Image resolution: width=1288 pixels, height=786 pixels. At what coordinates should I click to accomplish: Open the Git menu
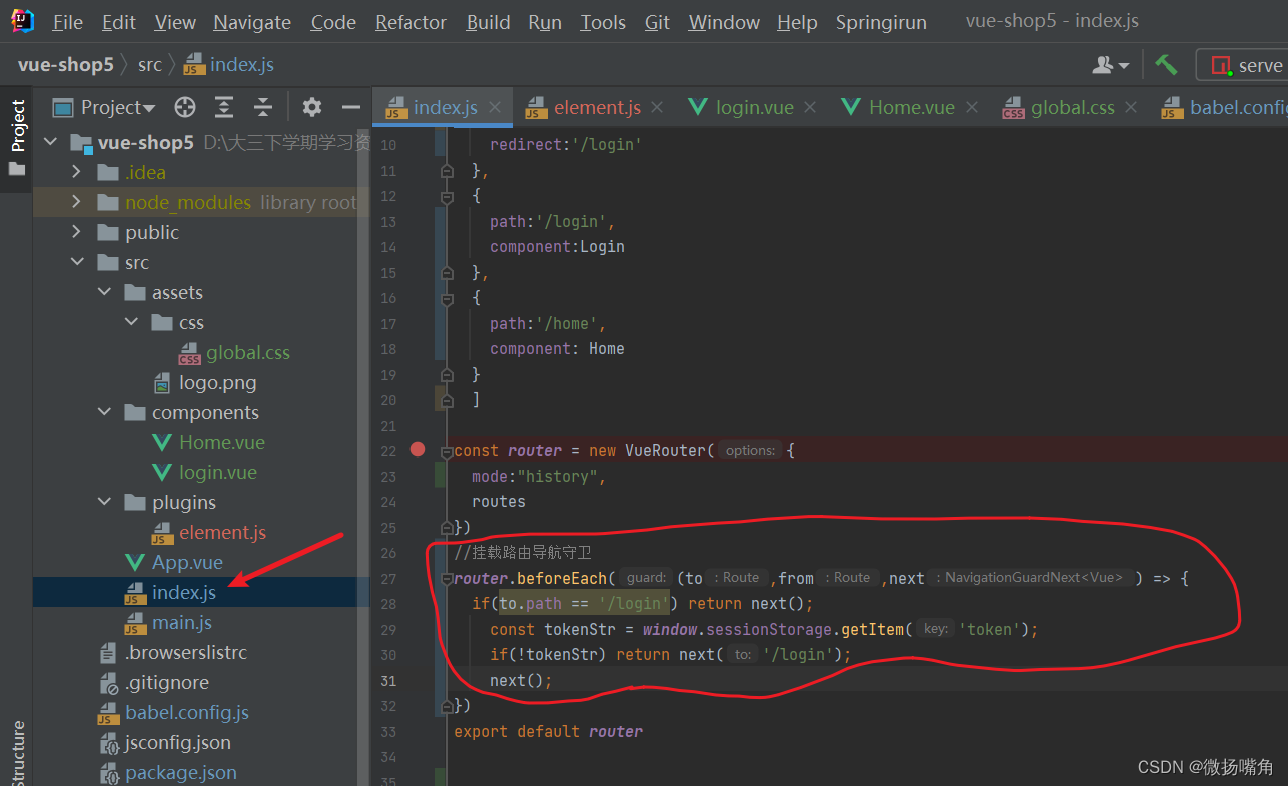[x=658, y=22]
